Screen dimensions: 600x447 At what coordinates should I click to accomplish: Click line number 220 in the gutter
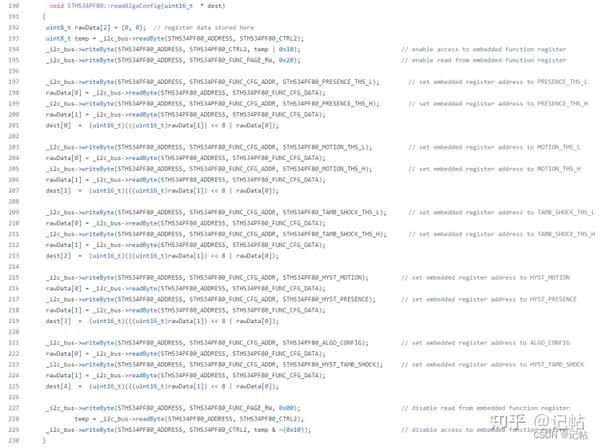(14, 332)
